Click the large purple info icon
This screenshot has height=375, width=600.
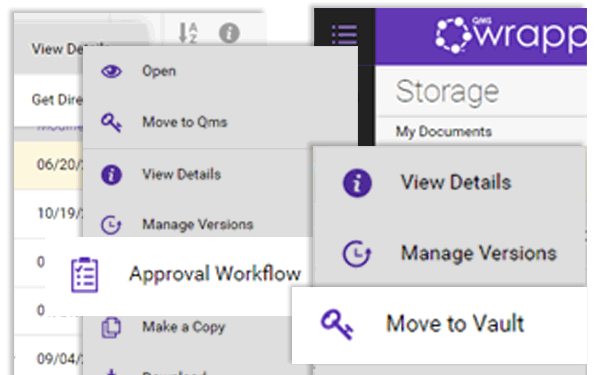pyautogui.click(x=357, y=183)
